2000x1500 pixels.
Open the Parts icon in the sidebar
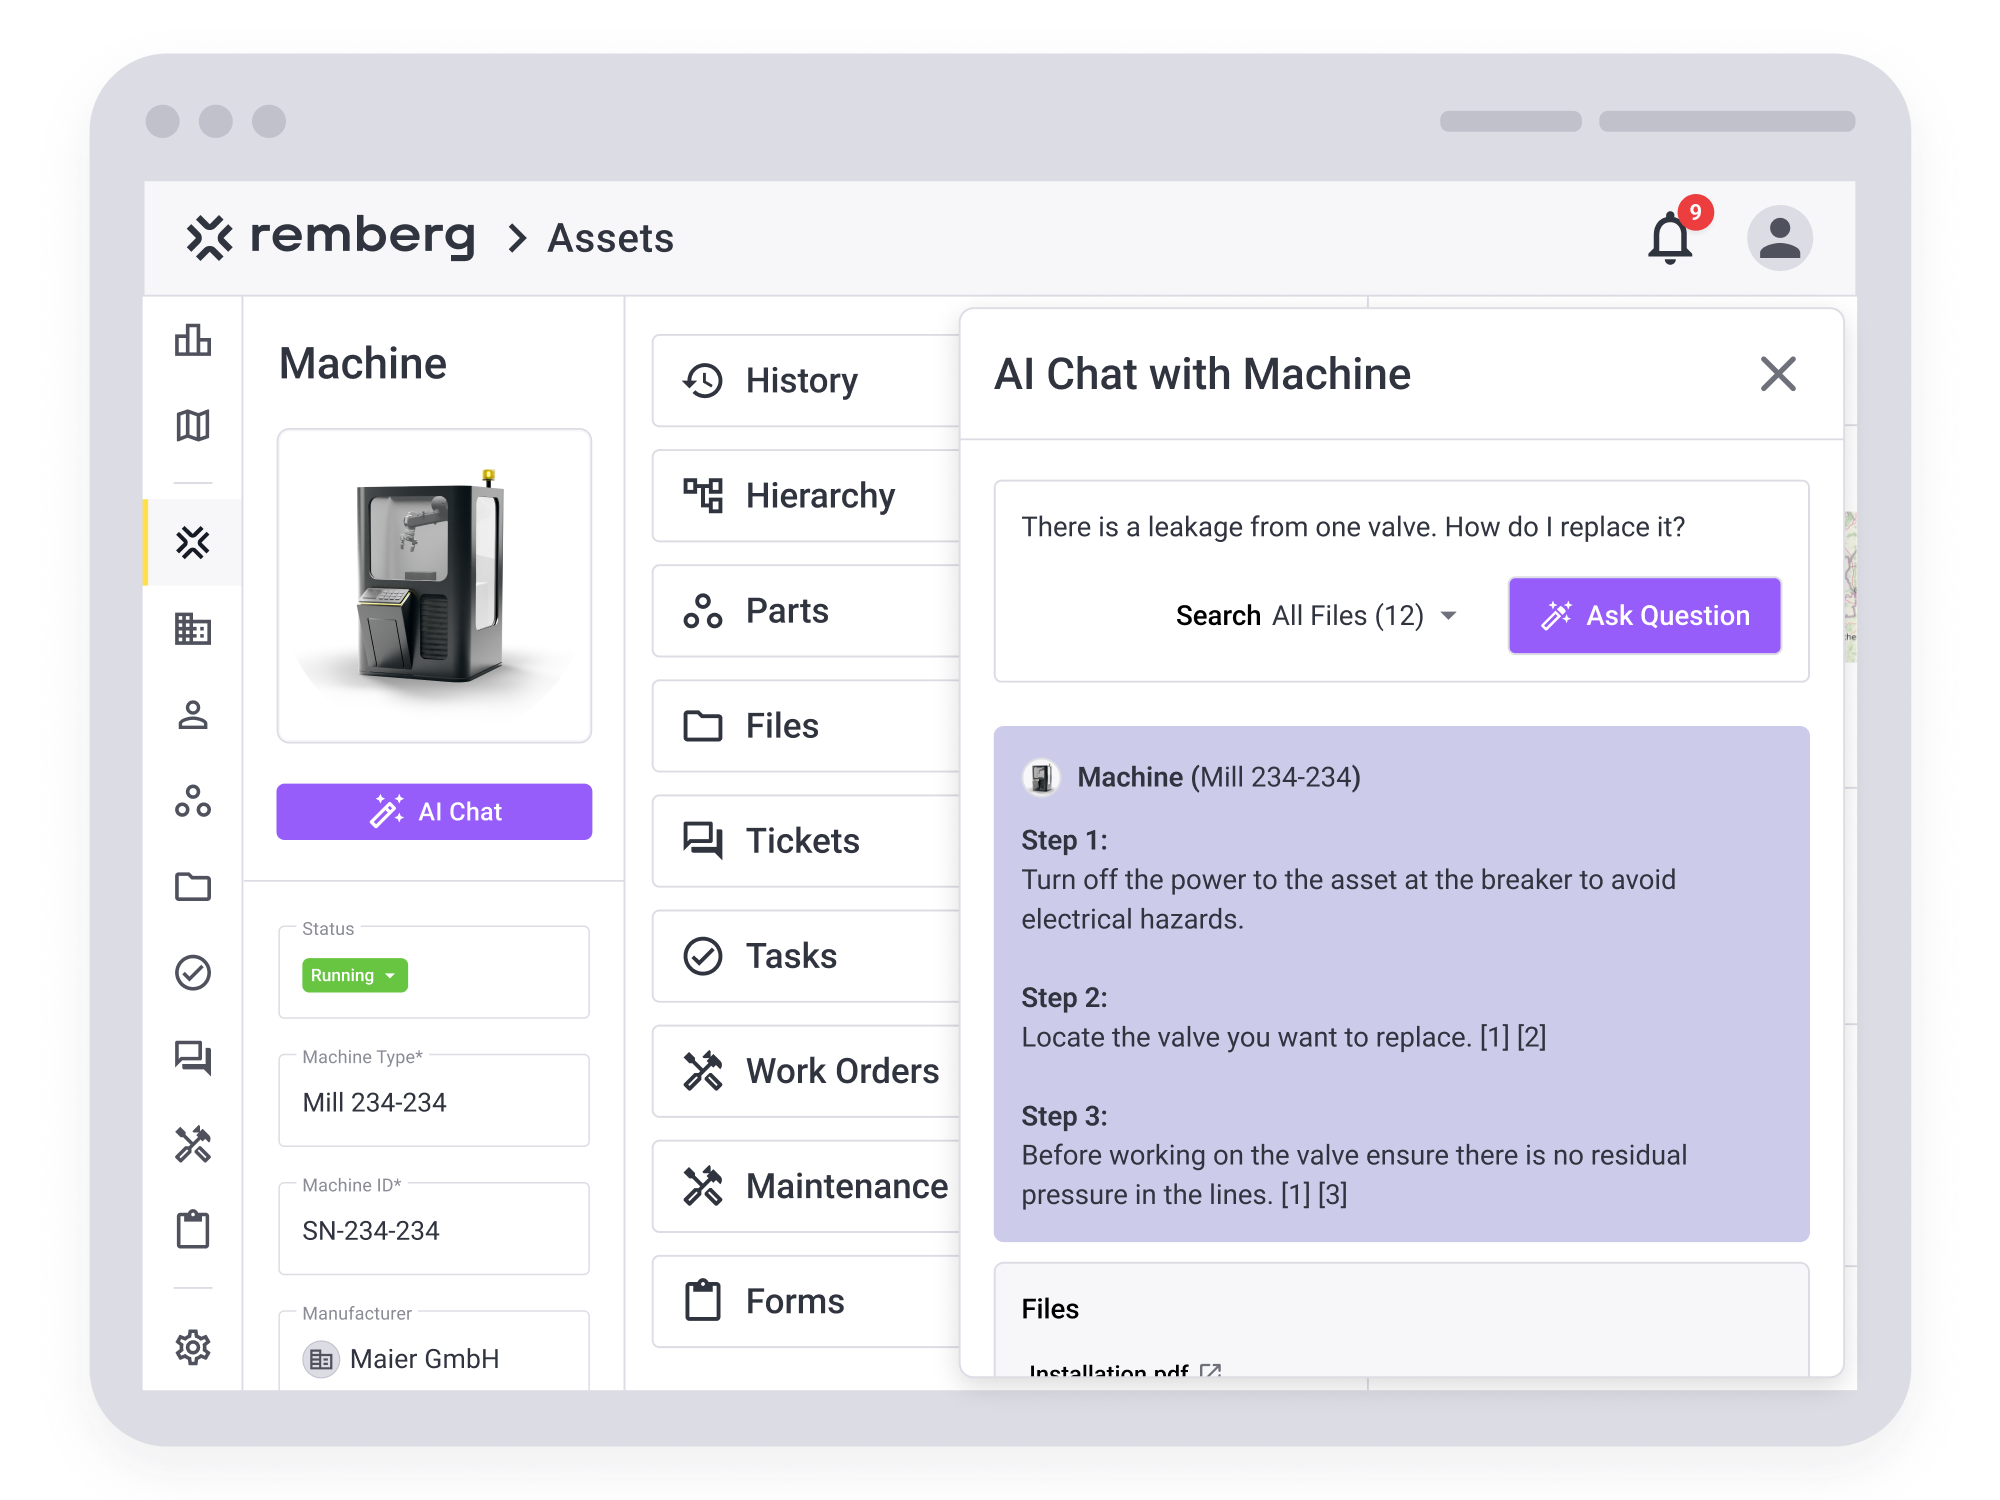(193, 802)
